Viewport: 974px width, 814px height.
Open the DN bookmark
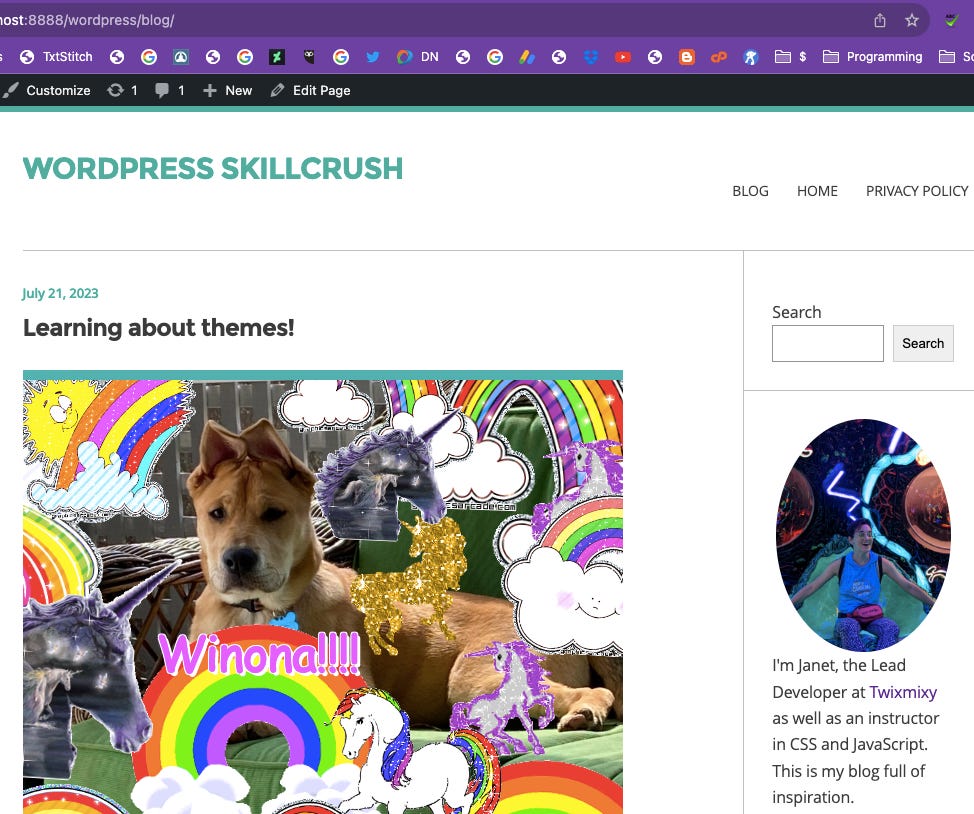point(418,57)
